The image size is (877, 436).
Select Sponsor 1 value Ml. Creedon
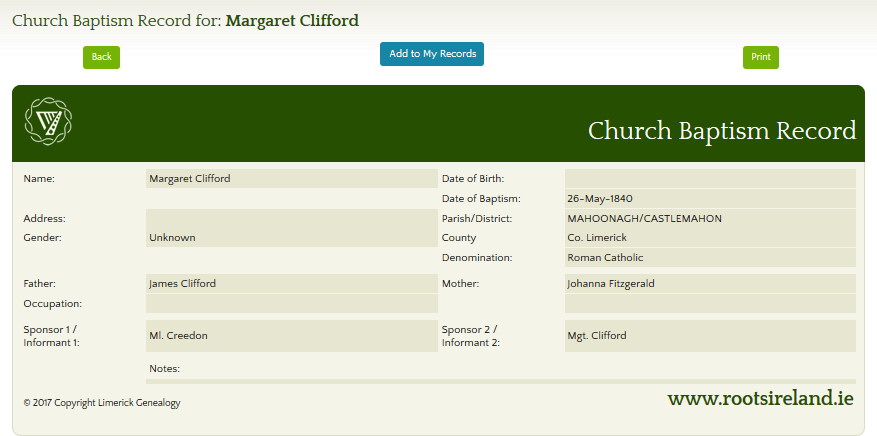tap(291, 336)
